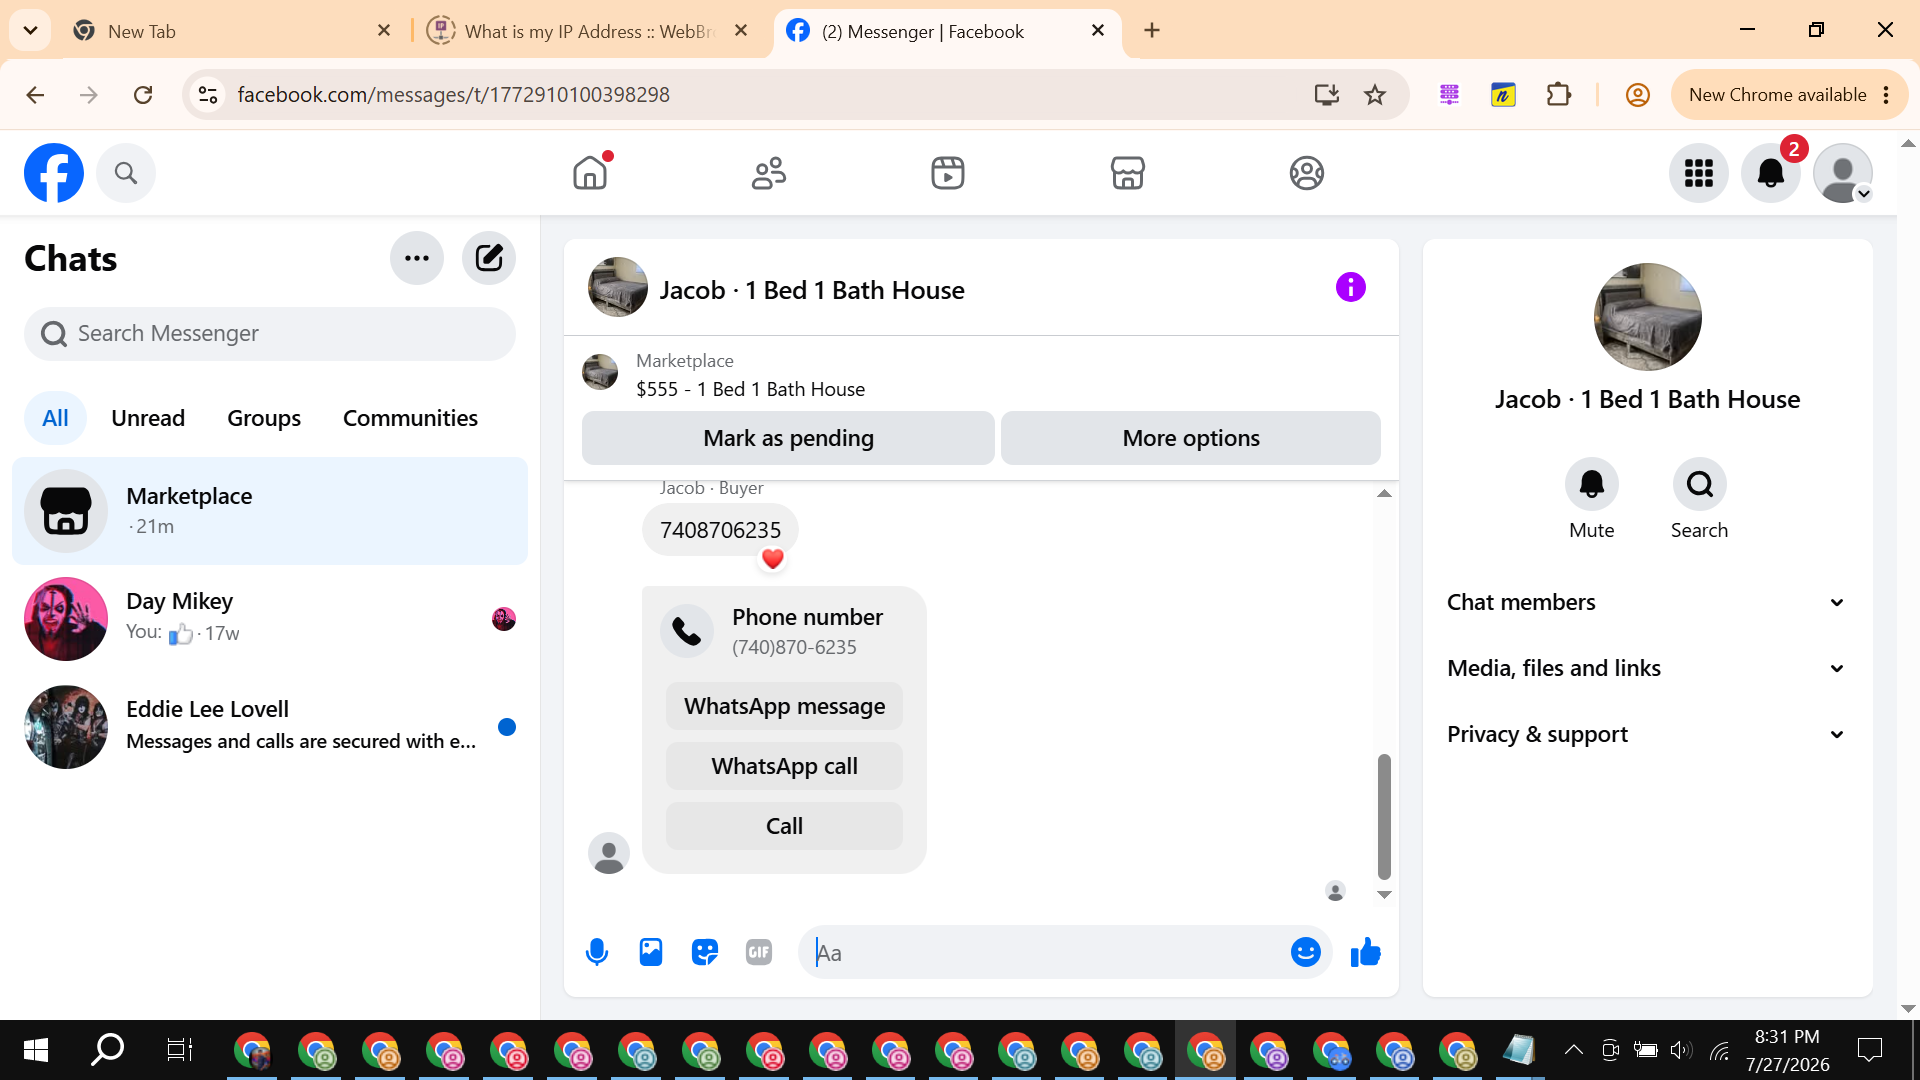Open the account profile avatar menu
This screenshot has width=1920, height=1080.
1843,173
